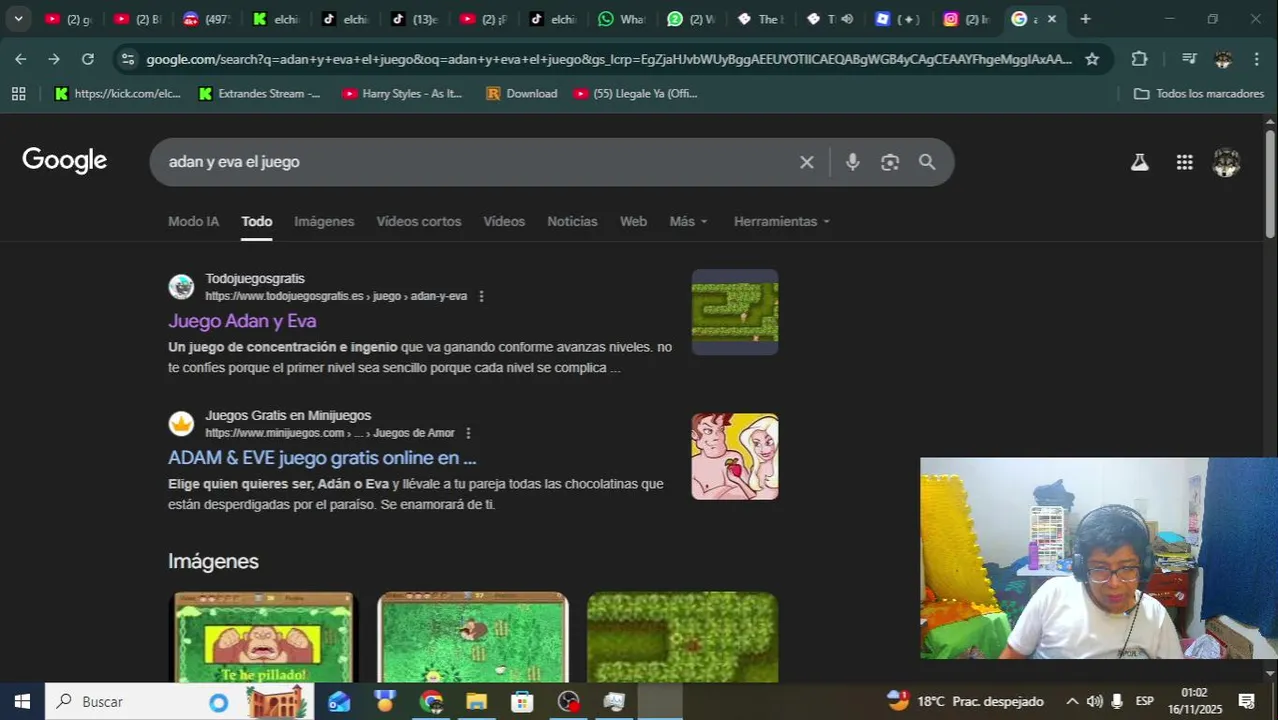The height and width of the screenshot is (720, 1278).
Task: Open Todos los marcadores folder
Action: tap(1199, 93)
